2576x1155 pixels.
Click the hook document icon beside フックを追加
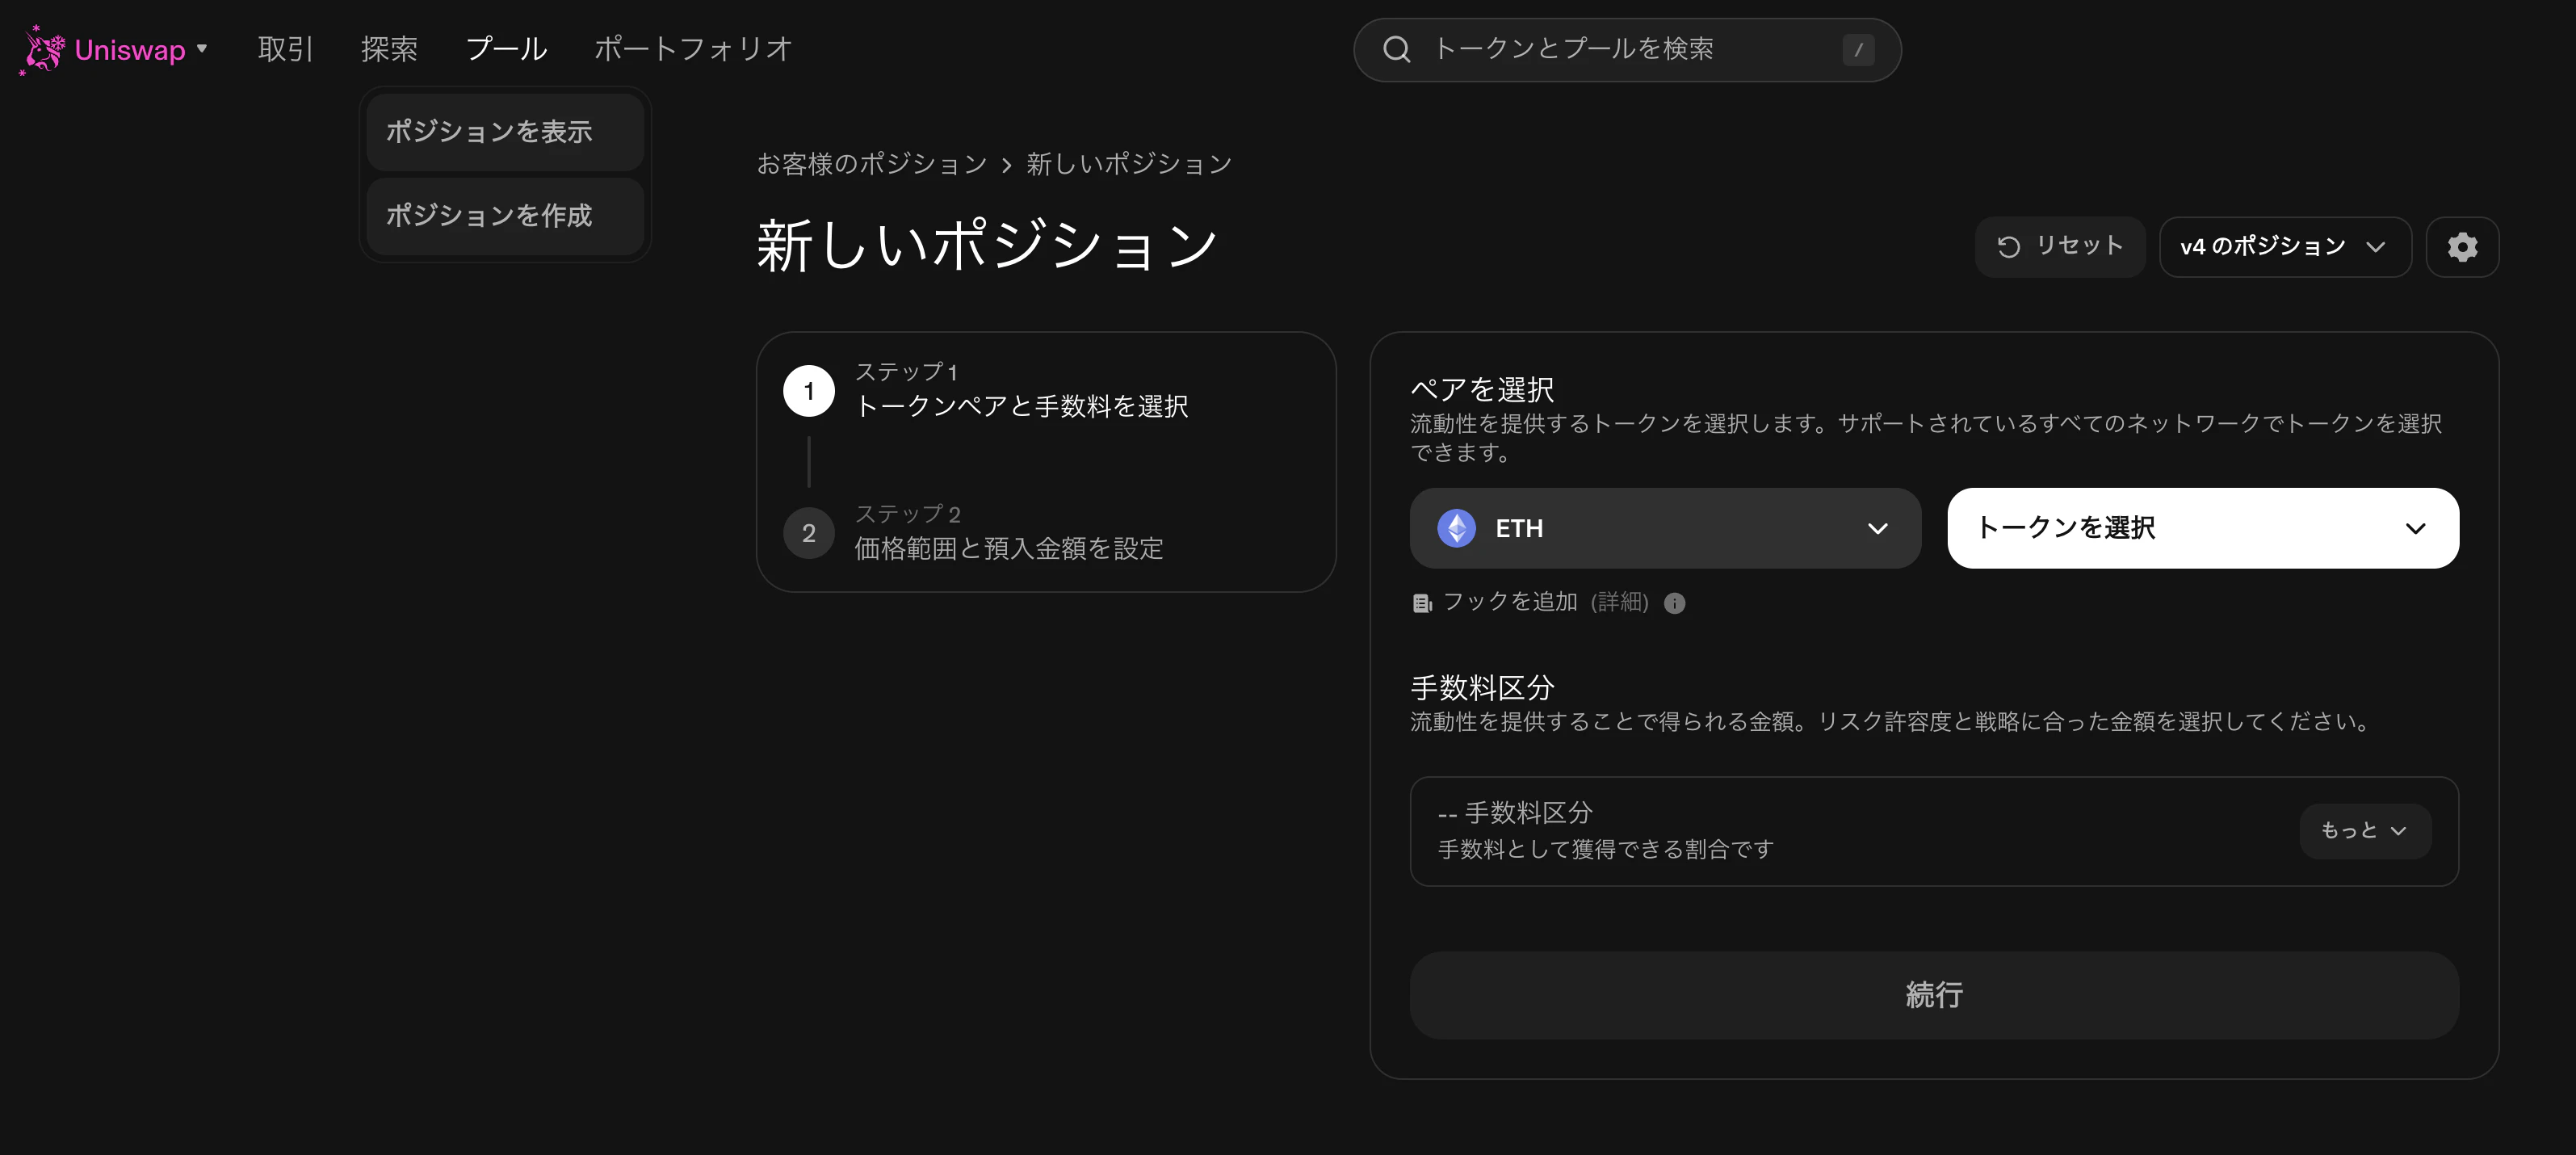click(x=1421, y=602)
